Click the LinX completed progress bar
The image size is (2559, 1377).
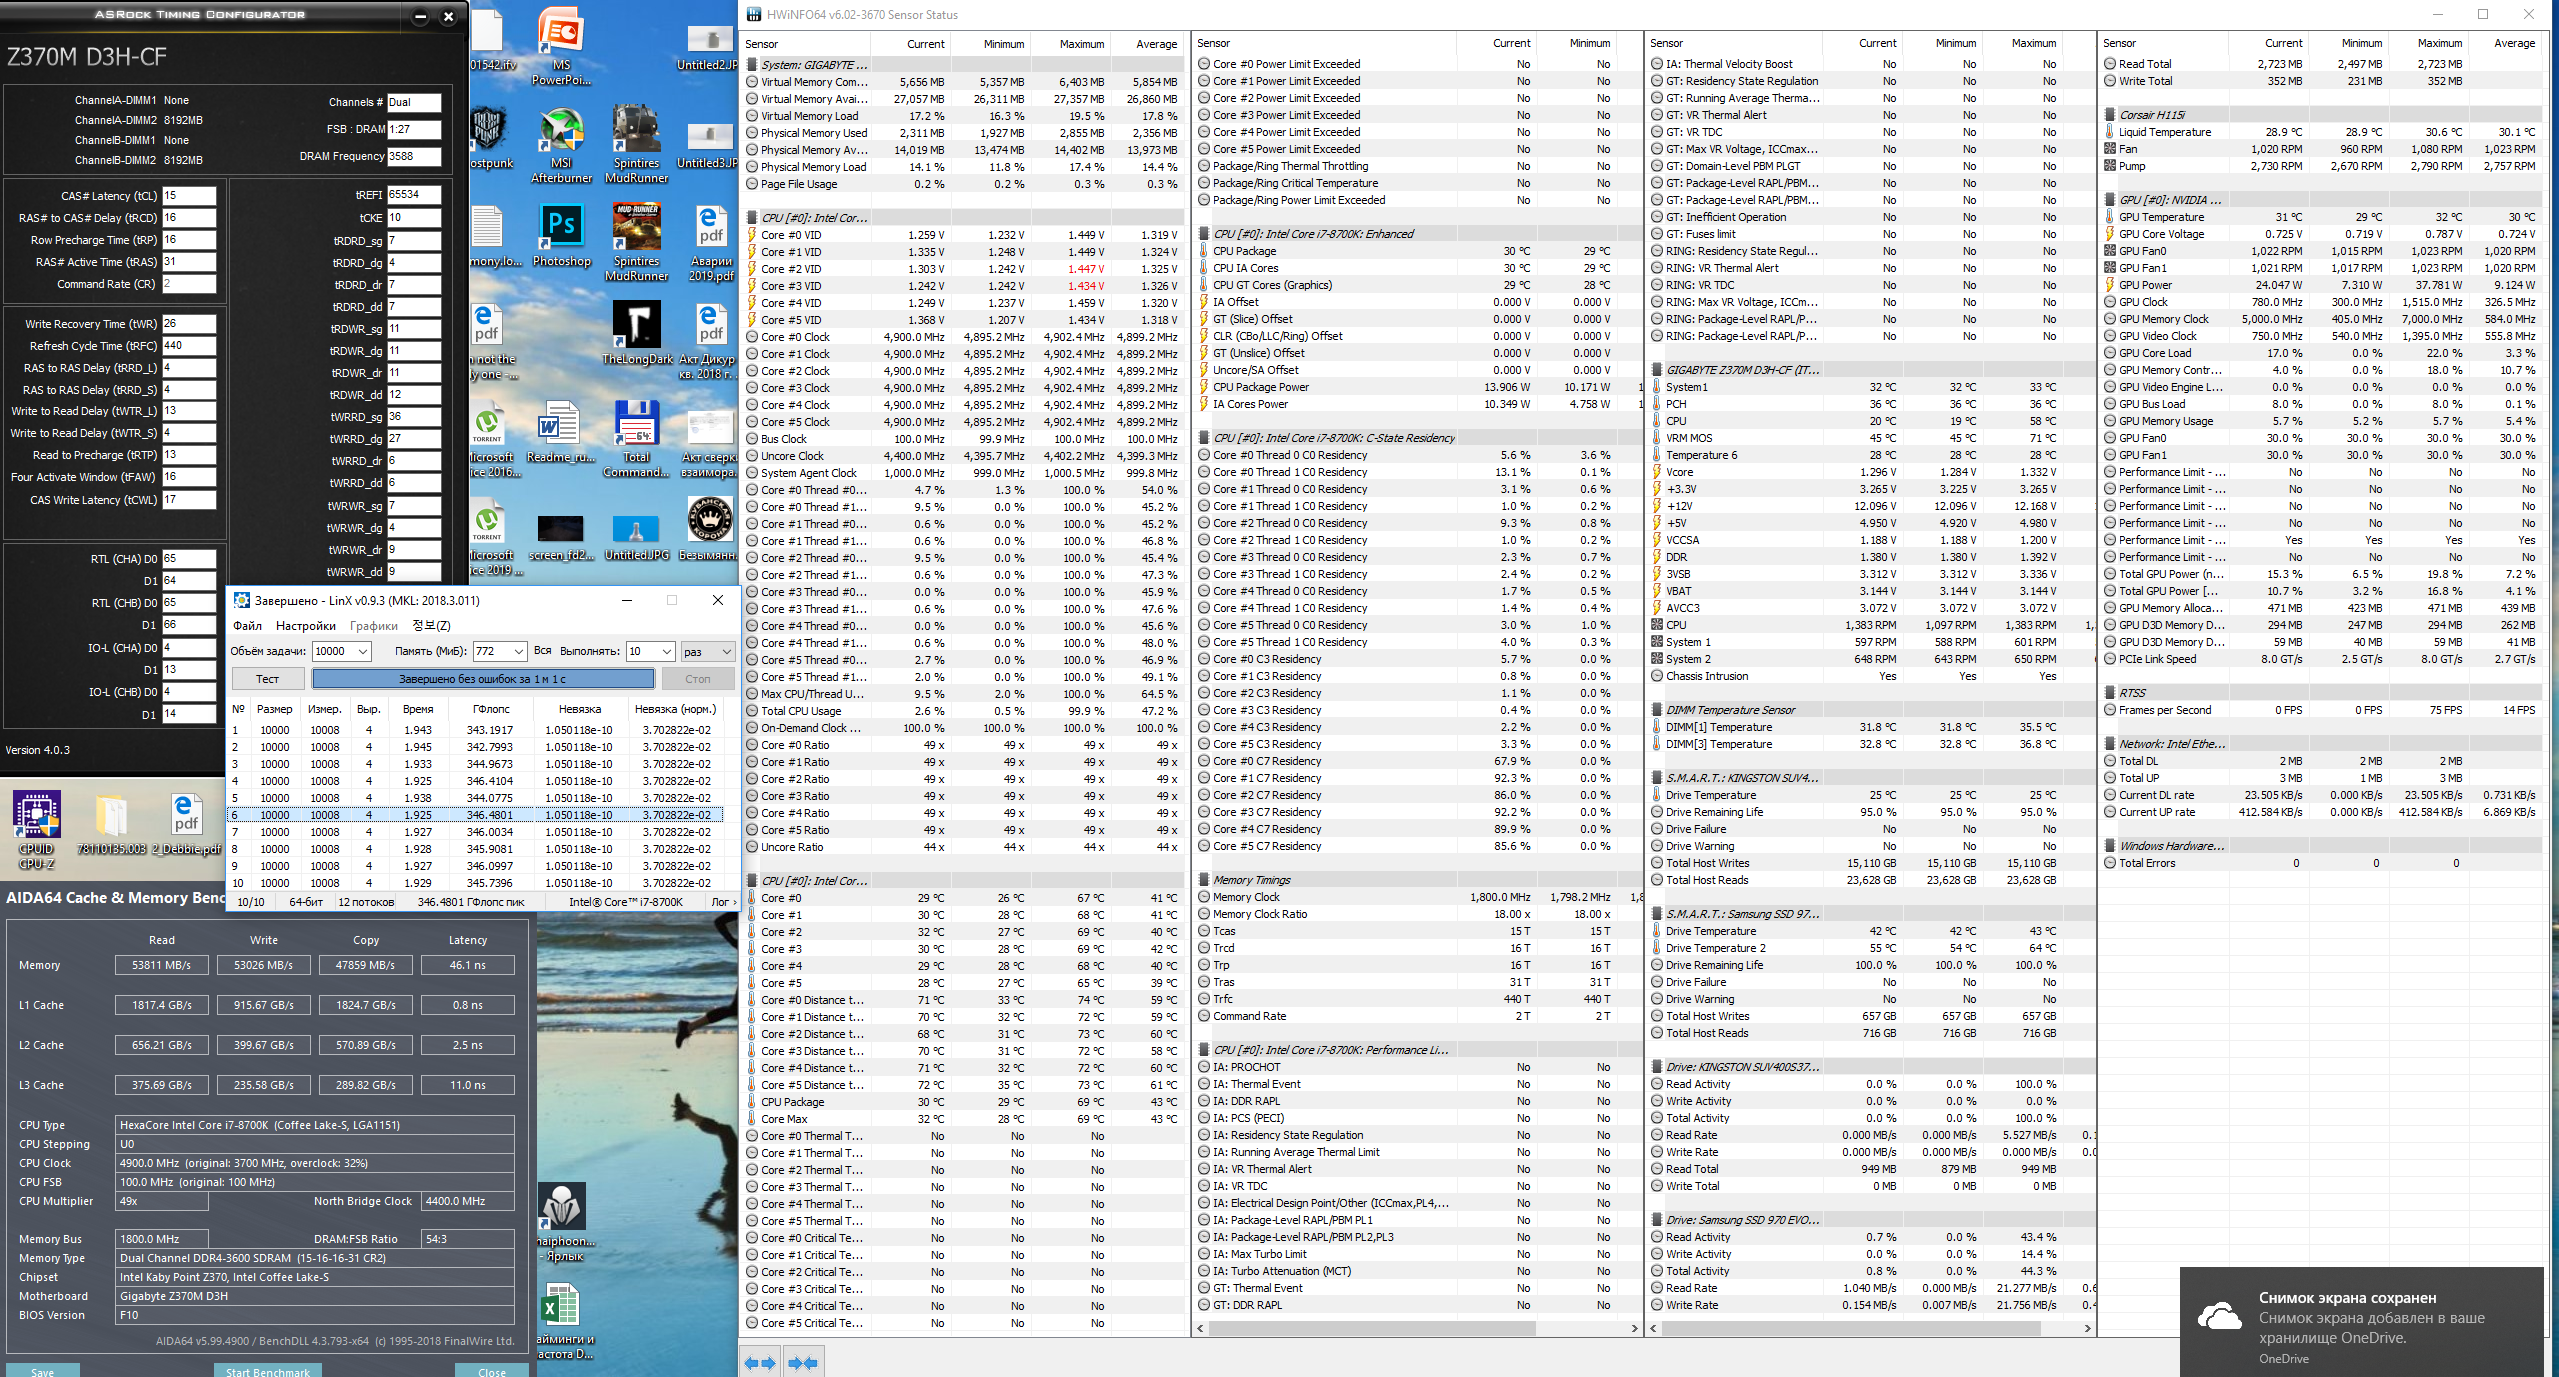[x=483, y=679]
